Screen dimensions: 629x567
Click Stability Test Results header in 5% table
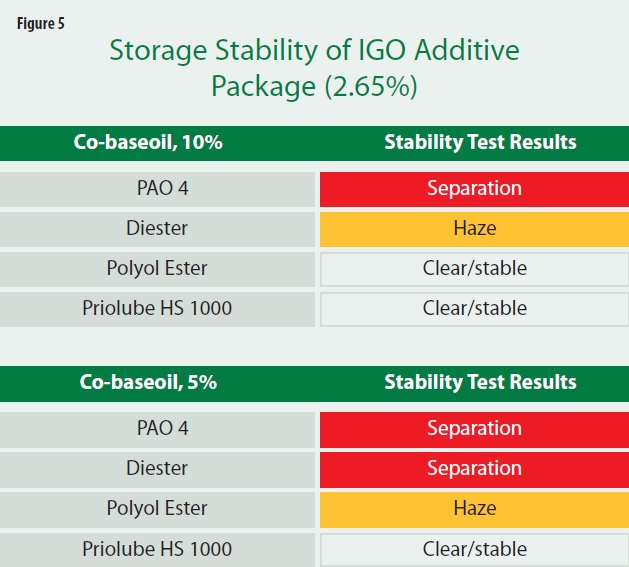[x=480, y=382]
